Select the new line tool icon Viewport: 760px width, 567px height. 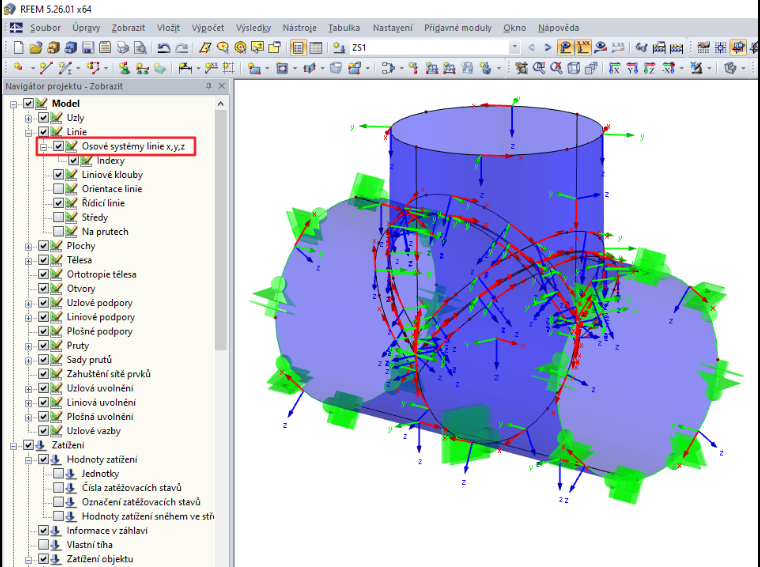(46, 68)
